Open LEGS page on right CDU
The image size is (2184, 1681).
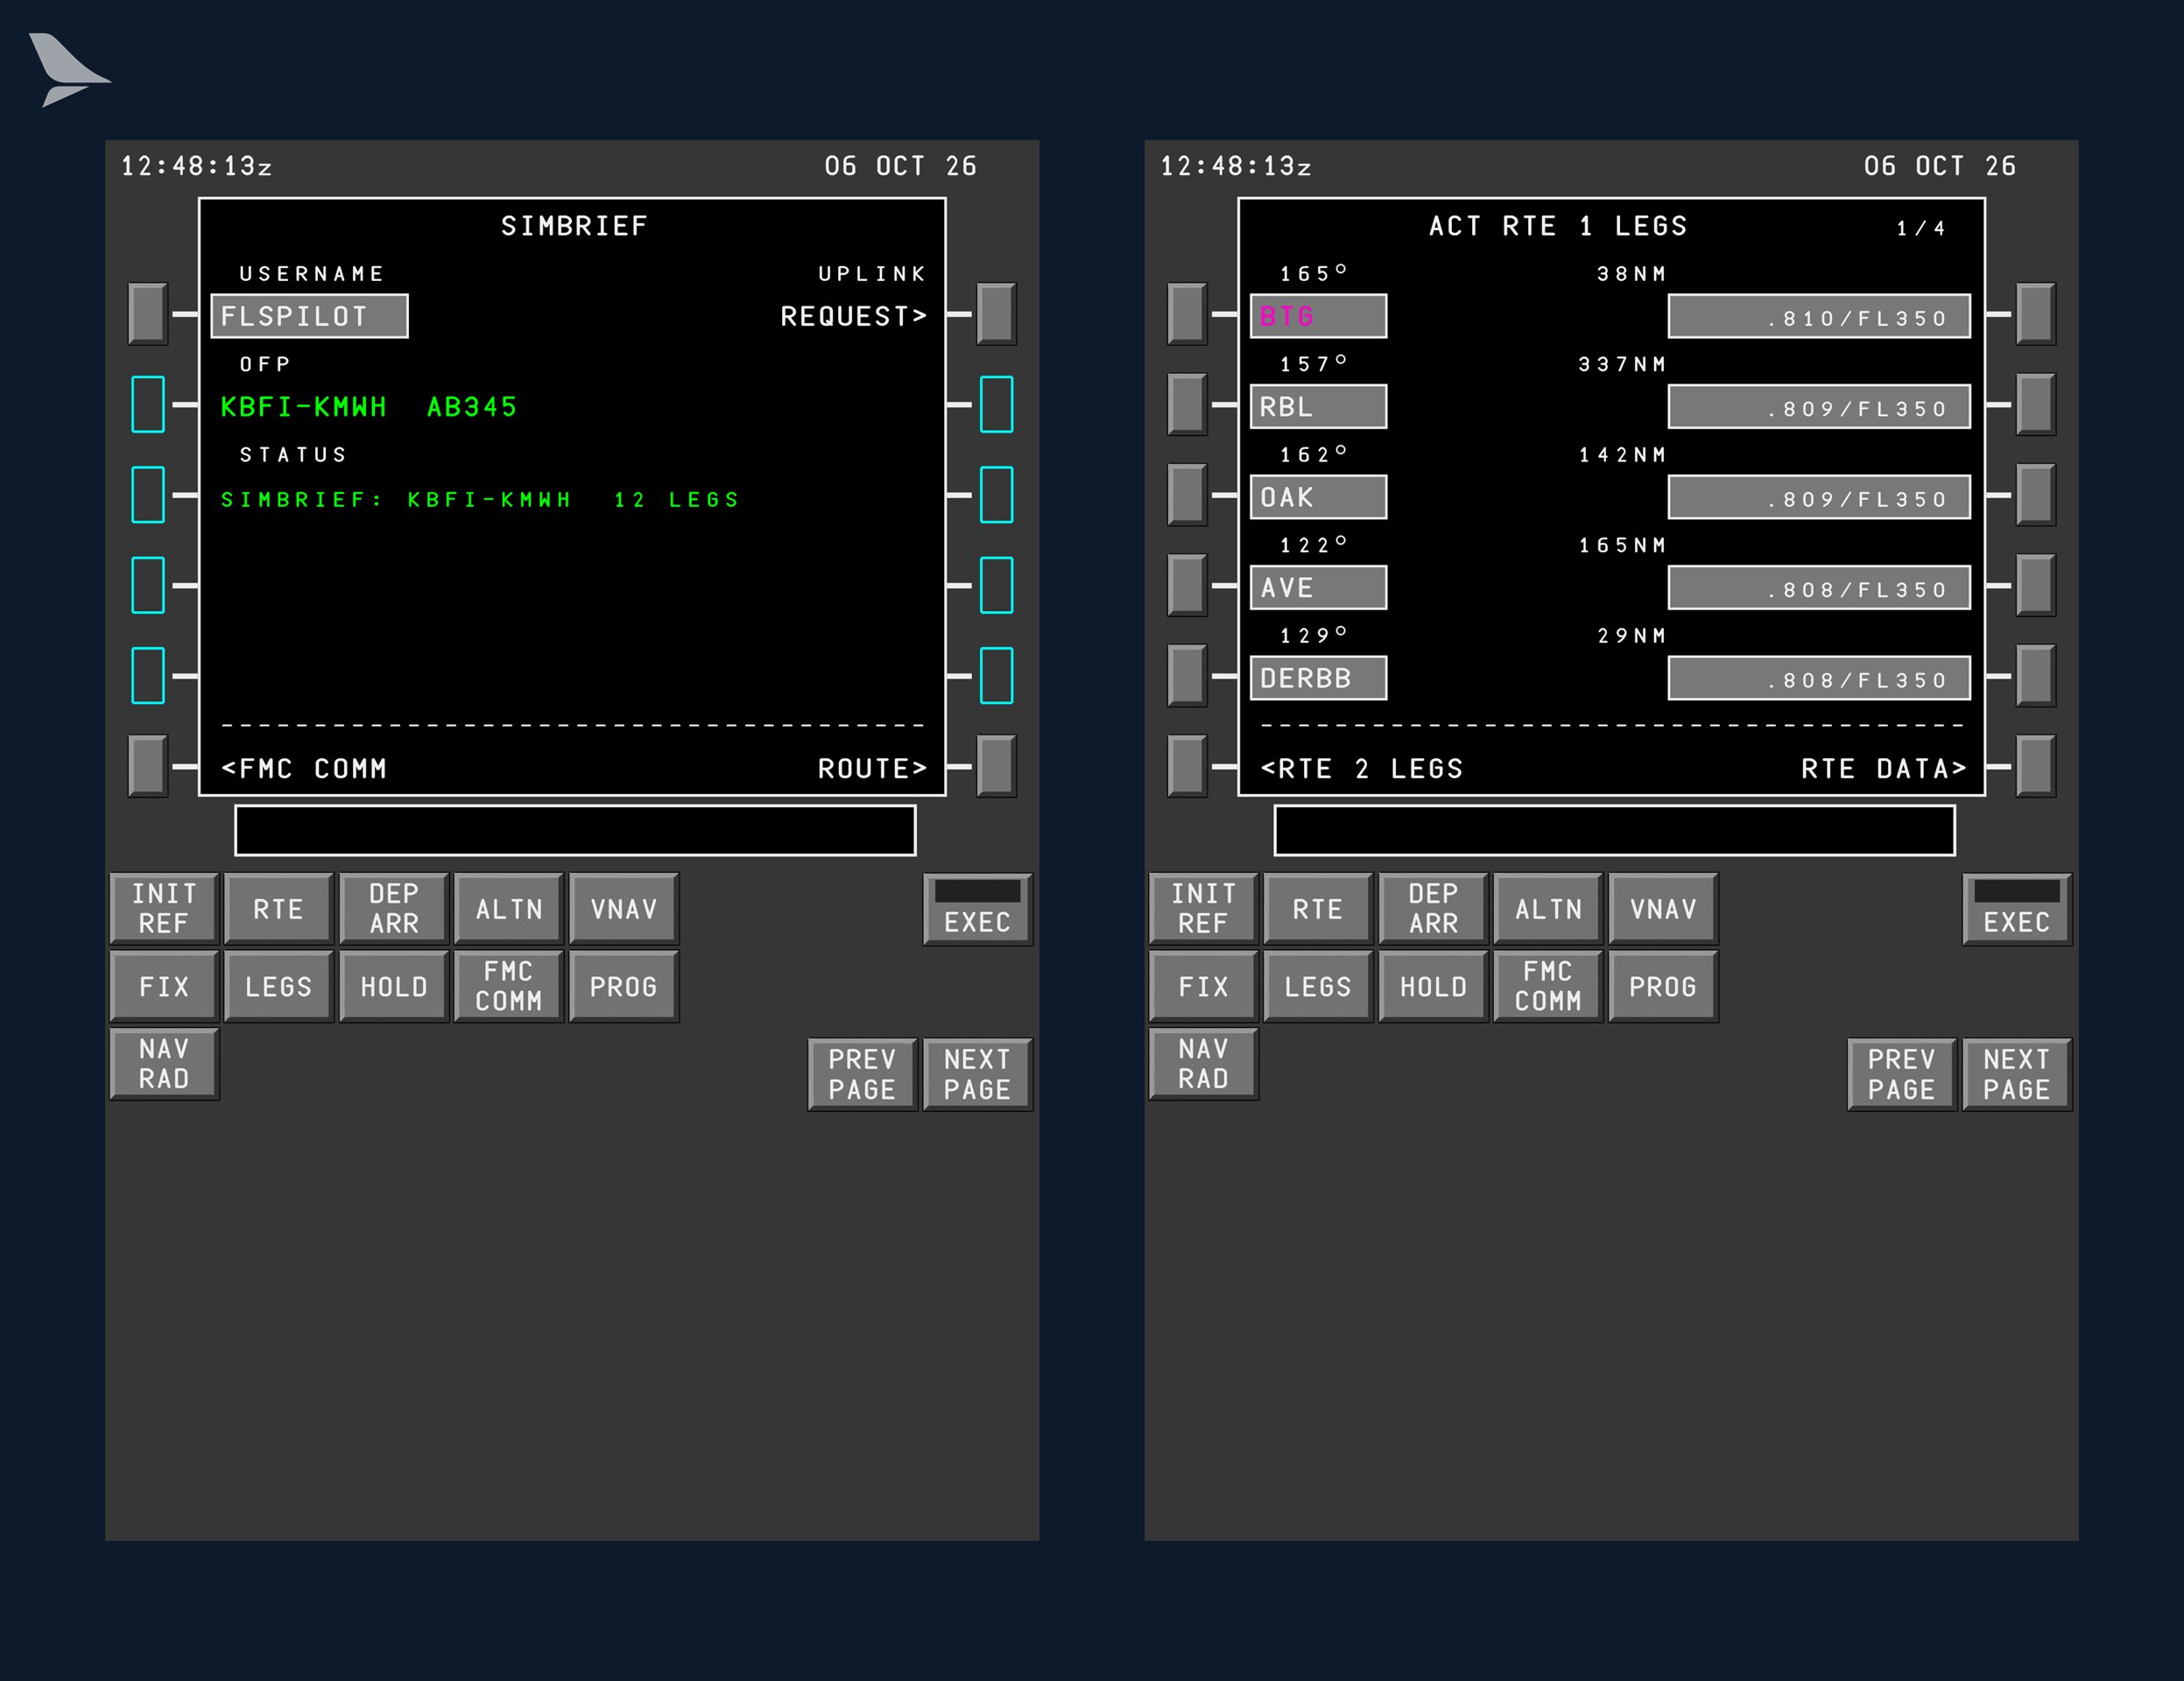(1318, 986)
